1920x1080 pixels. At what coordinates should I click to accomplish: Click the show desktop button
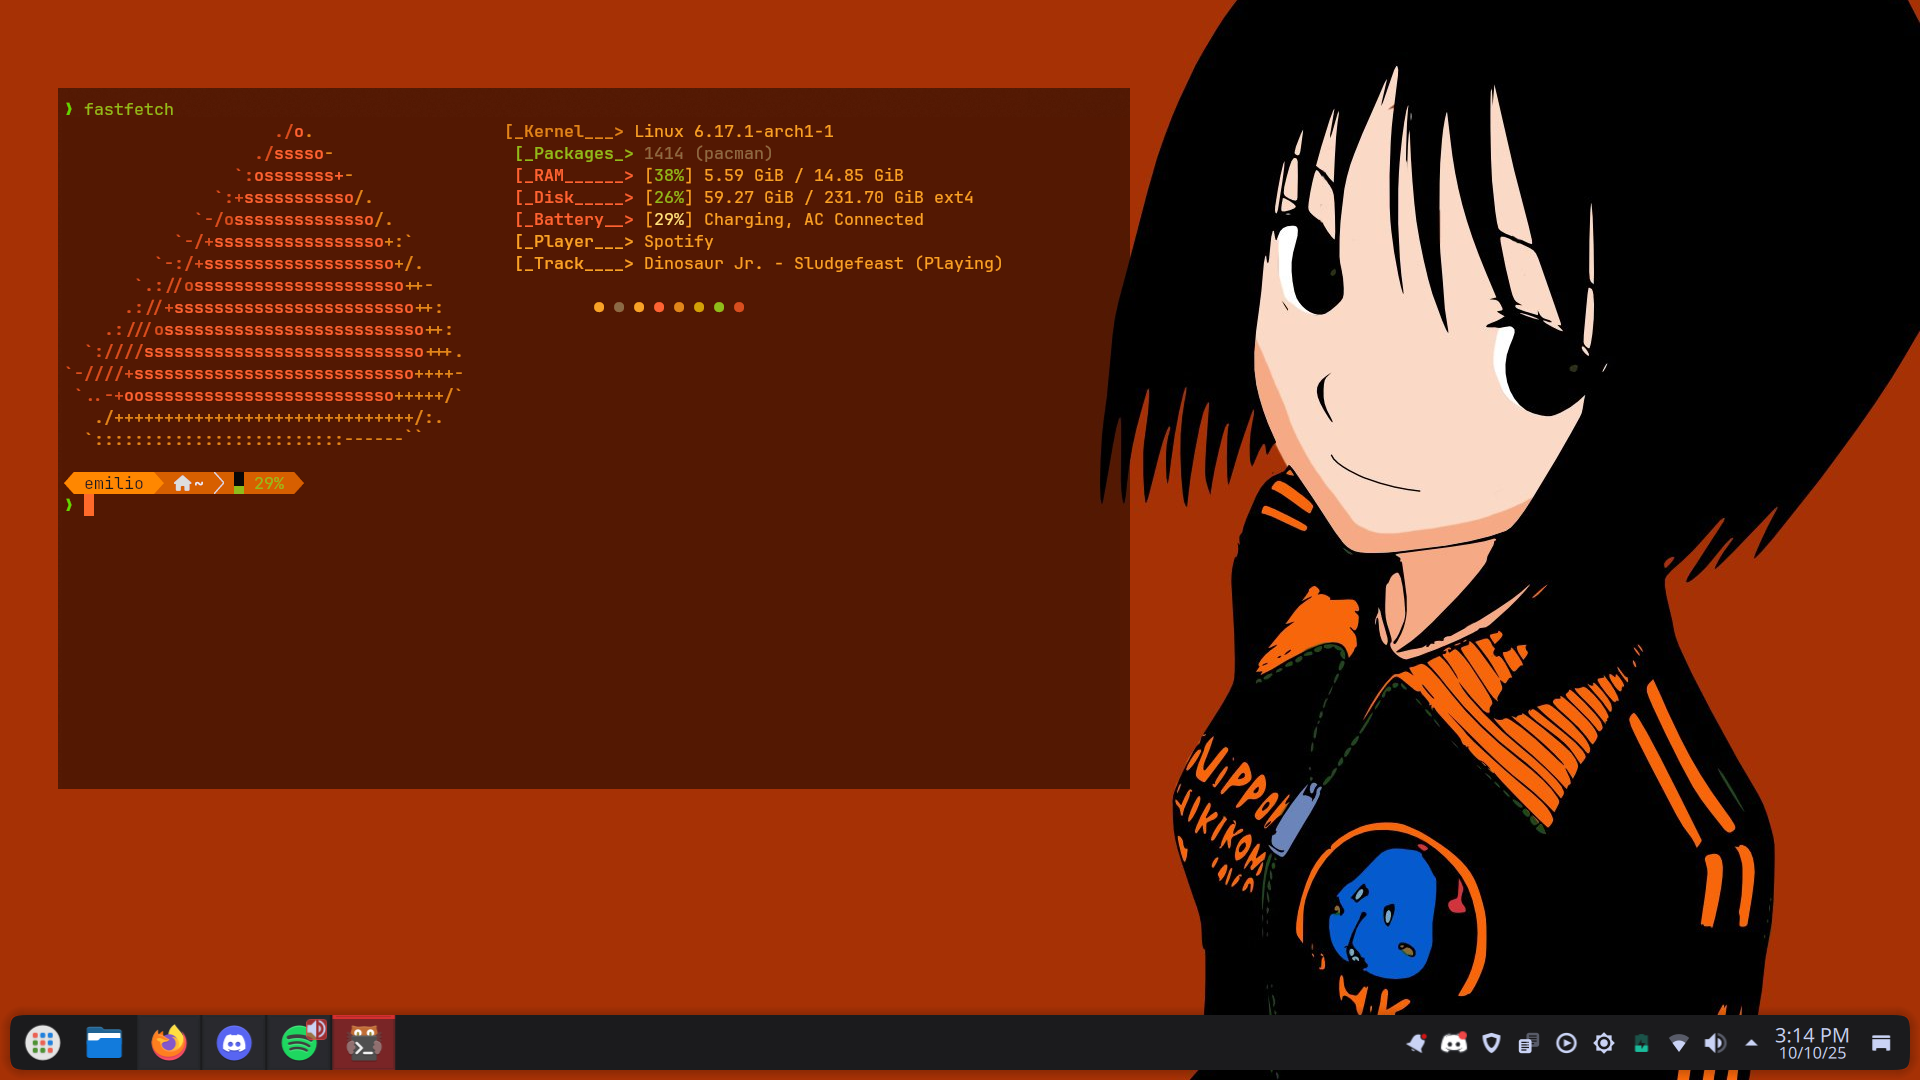click(x=1881, y=1043)
